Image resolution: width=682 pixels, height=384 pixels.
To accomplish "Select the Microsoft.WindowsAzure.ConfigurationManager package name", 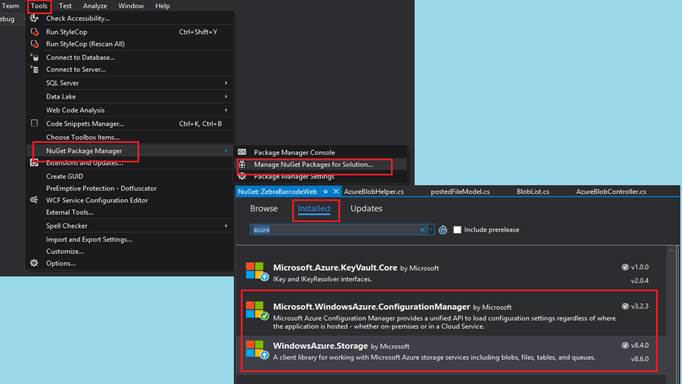I will [x=371, y=307].
